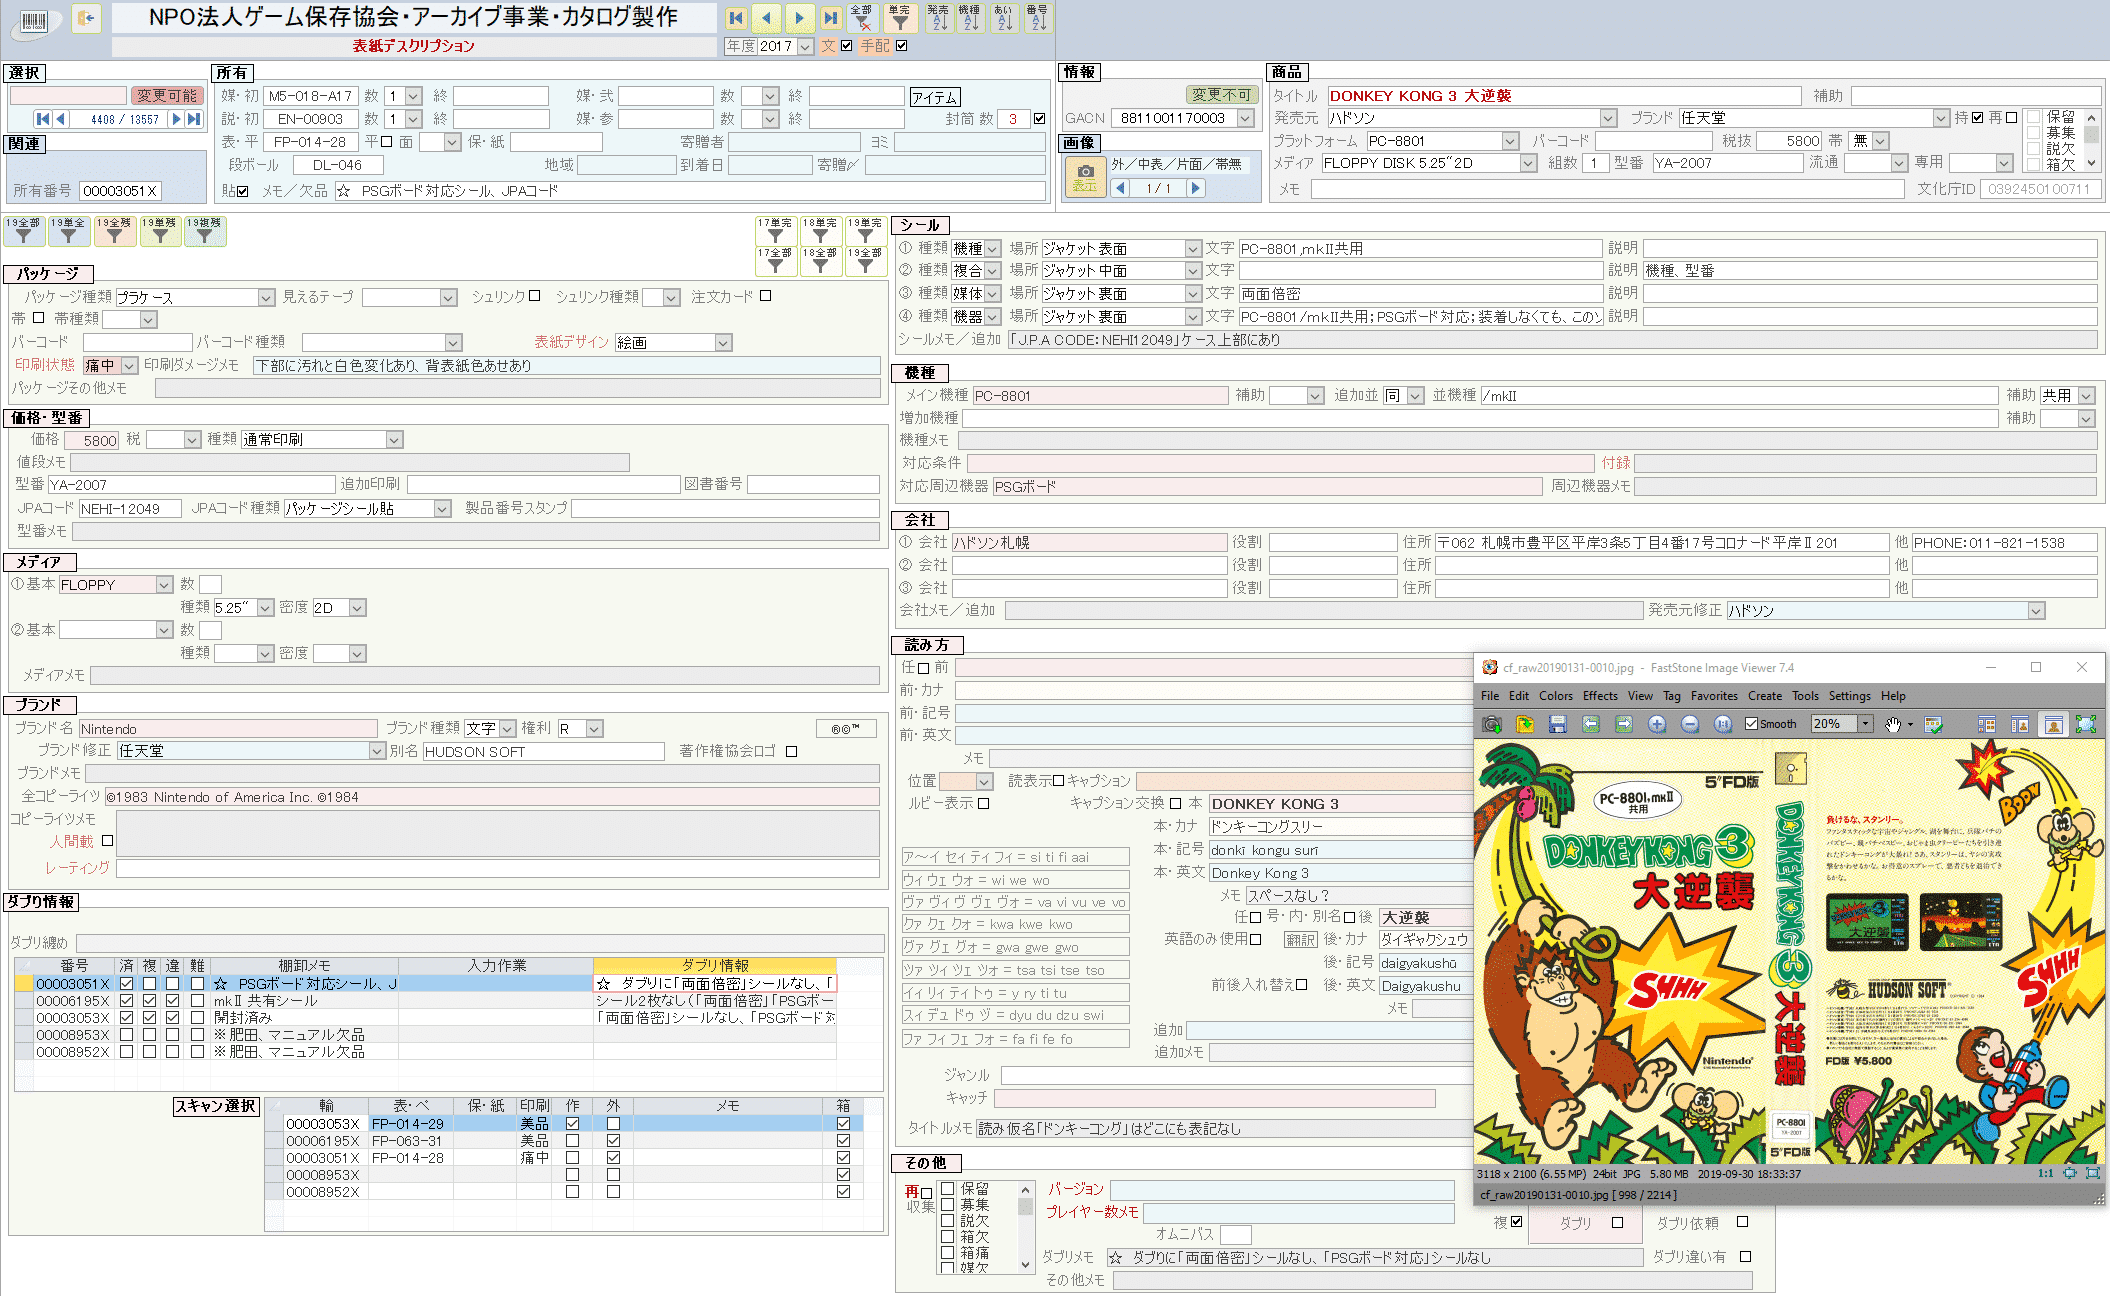
Task: Go to the next record in the header bar
Action: tap(799, 17)
